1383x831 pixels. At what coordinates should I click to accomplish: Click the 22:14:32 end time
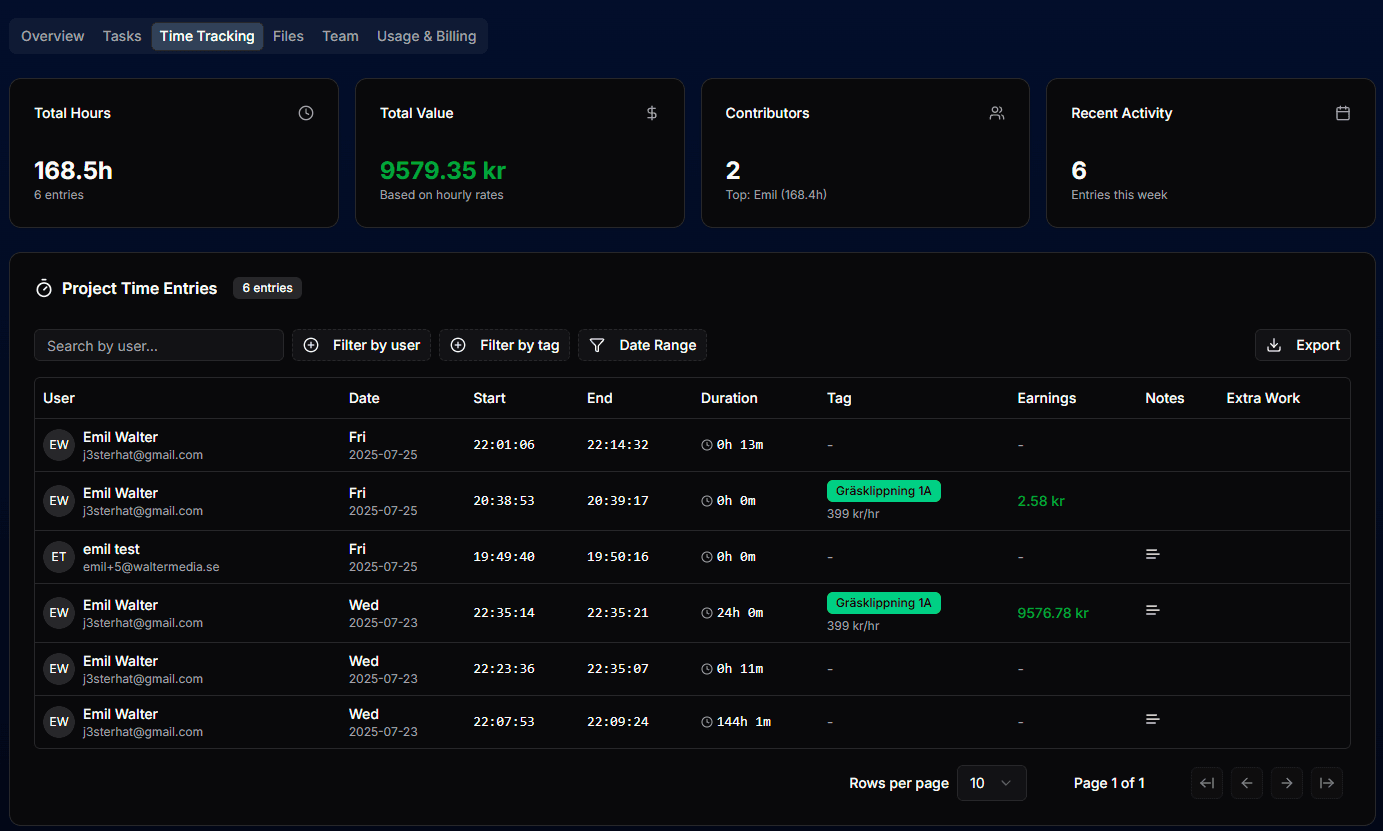click(618, 445)
